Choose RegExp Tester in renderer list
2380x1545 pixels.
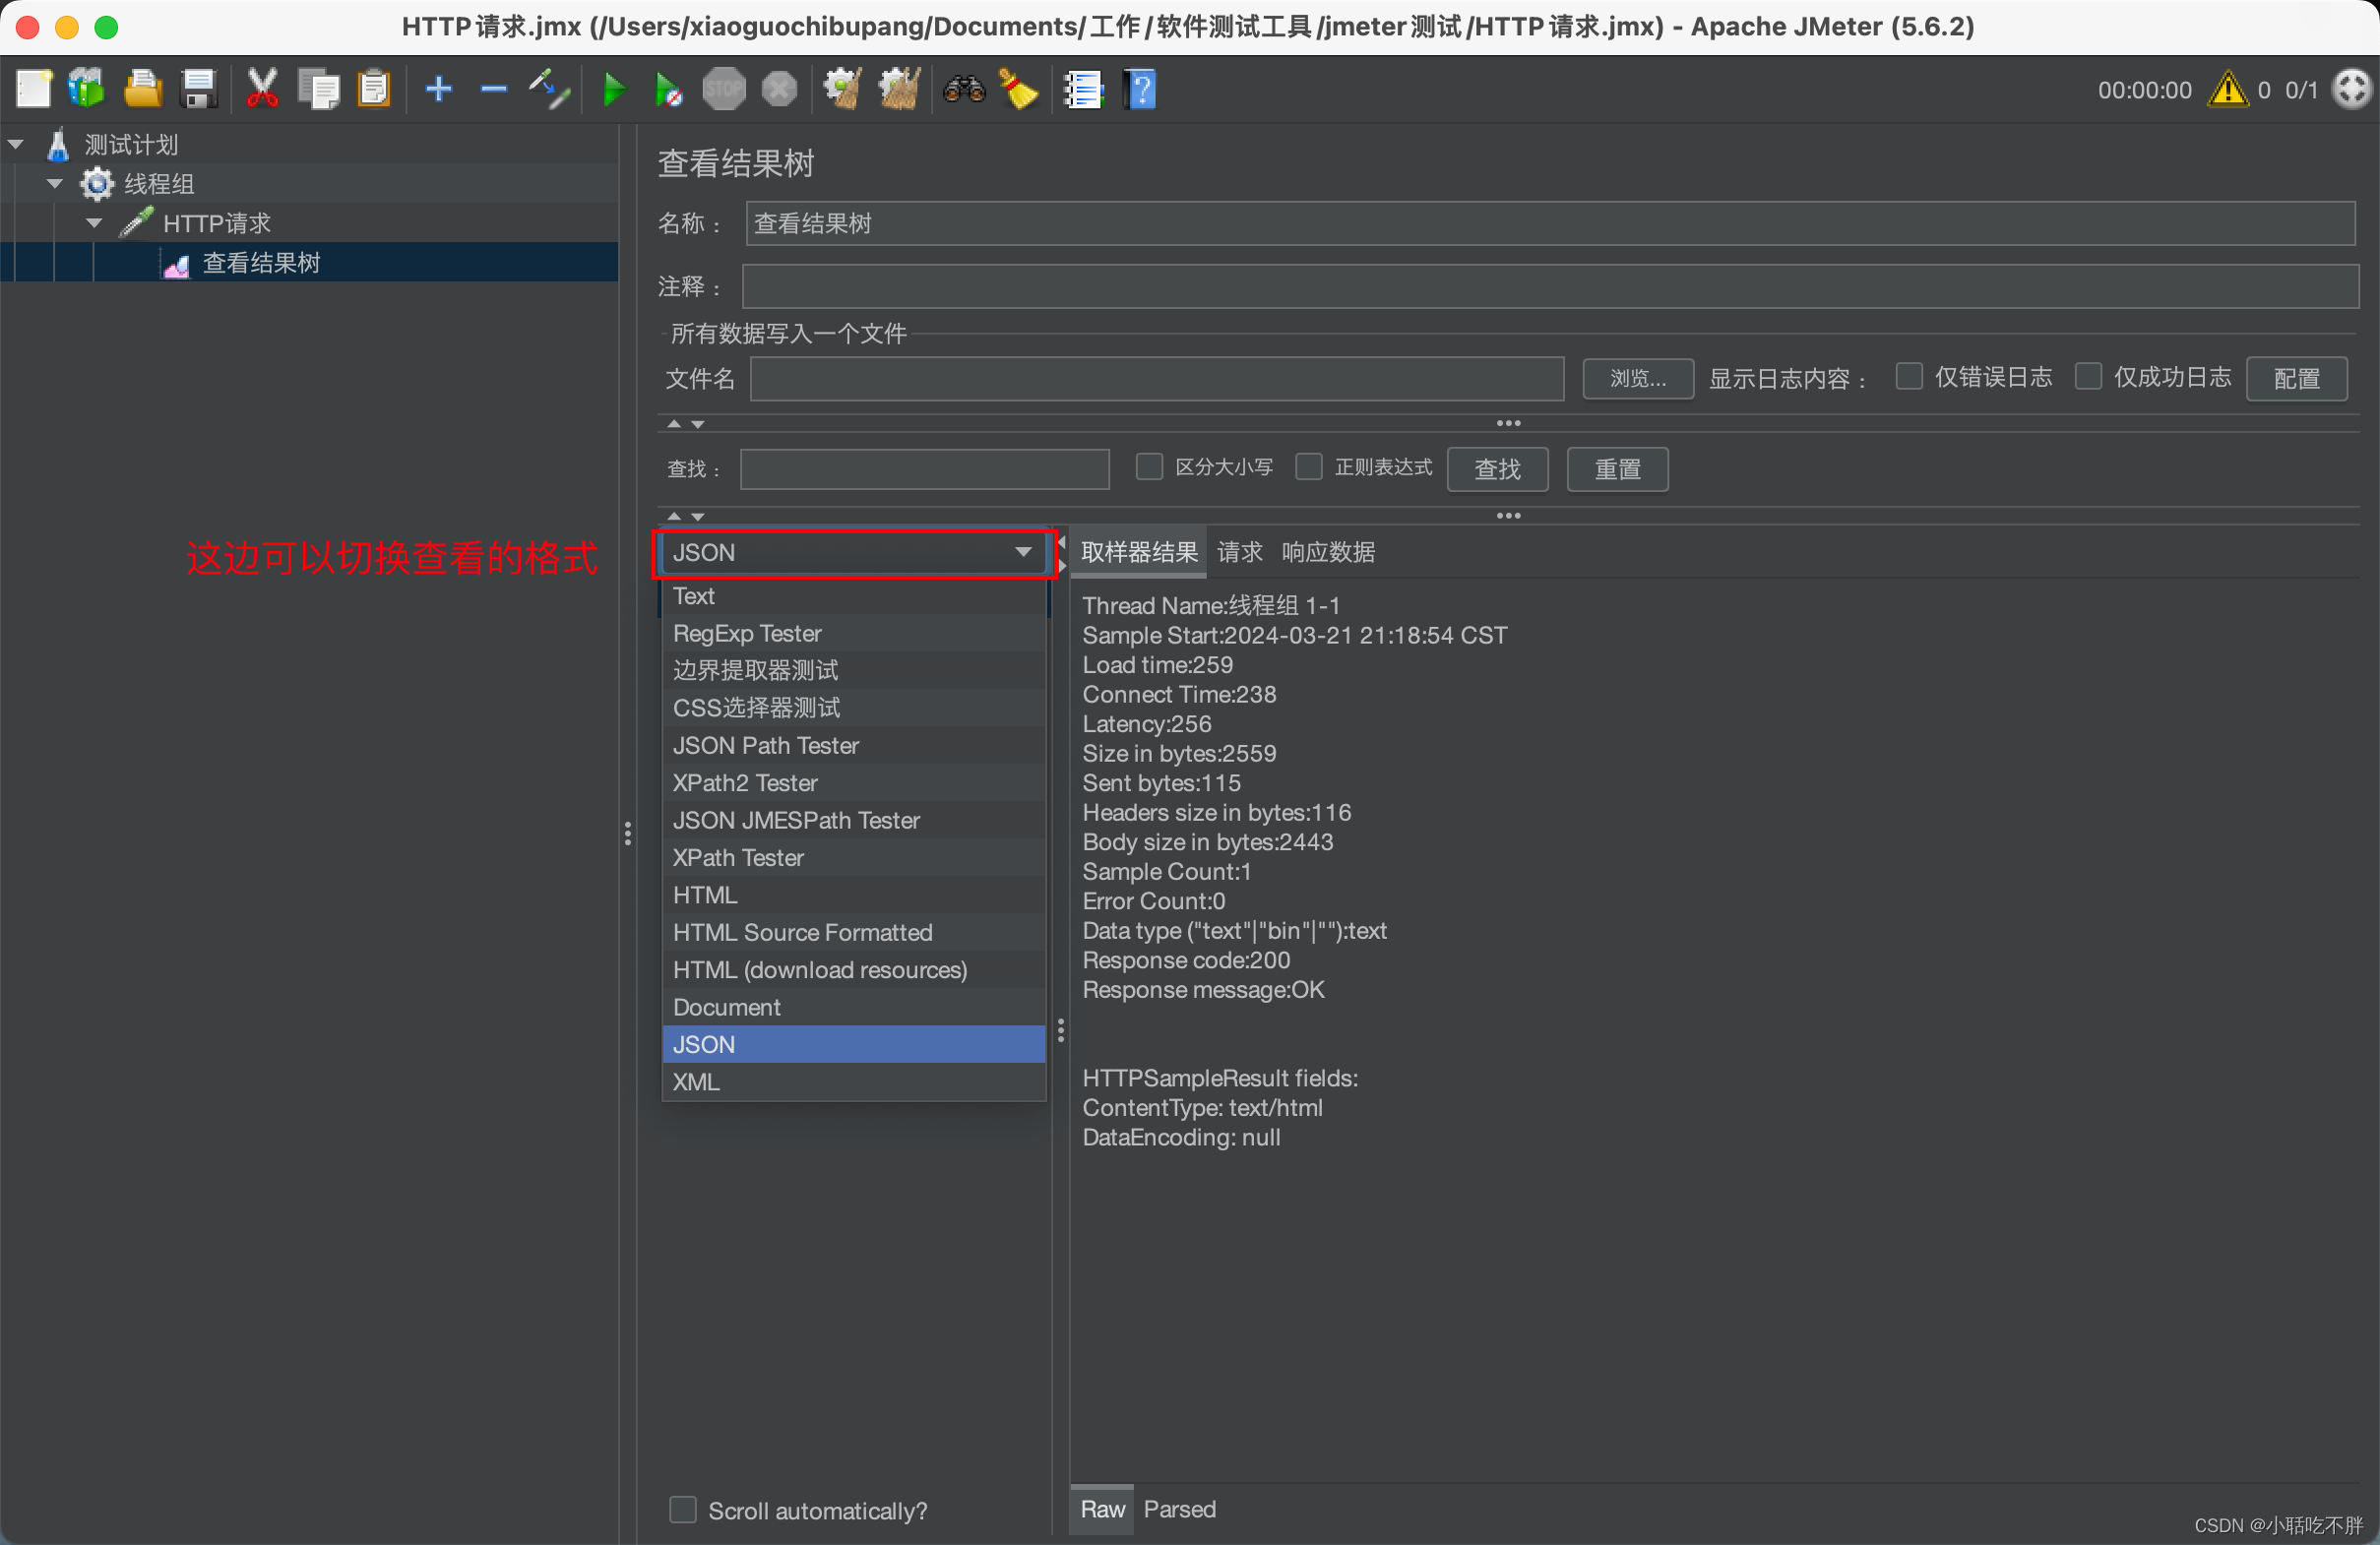pos(853,634)
